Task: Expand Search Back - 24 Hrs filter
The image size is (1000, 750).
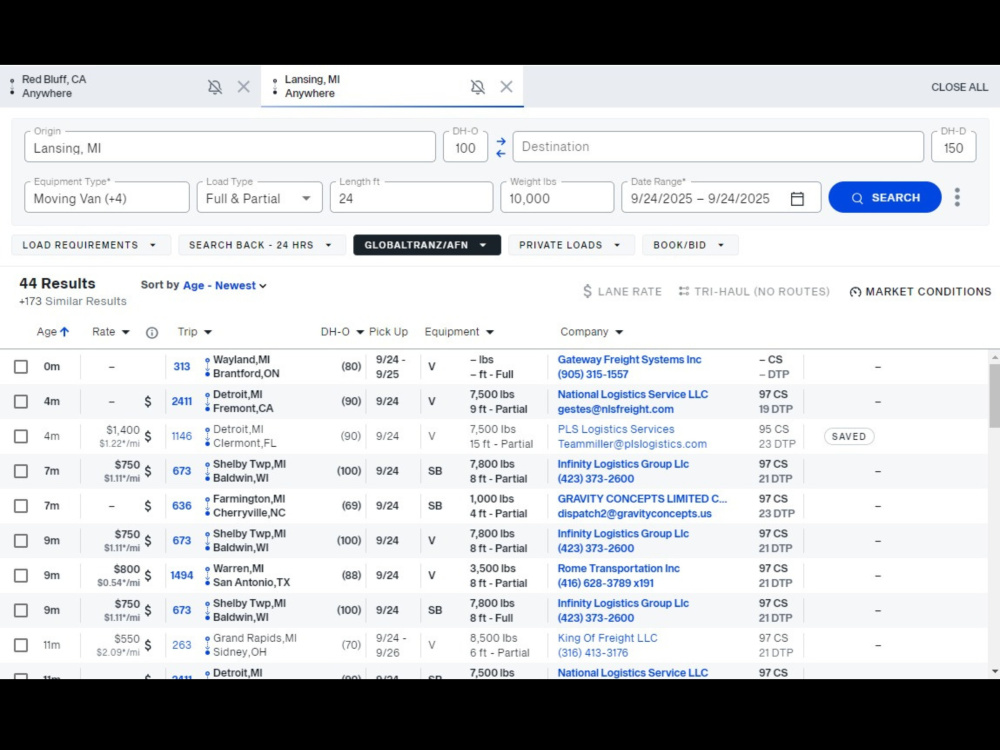Action: [261, 245]
